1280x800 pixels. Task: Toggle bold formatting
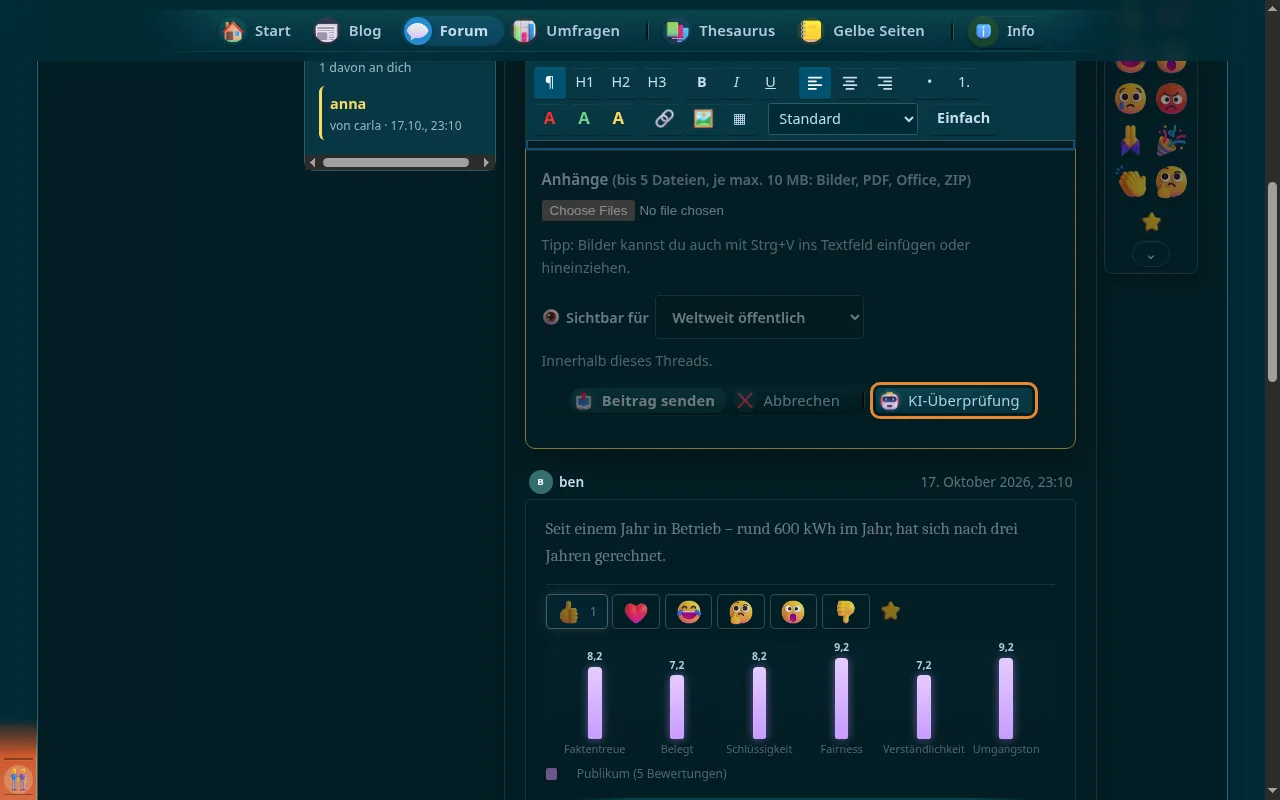click(701, 83)
